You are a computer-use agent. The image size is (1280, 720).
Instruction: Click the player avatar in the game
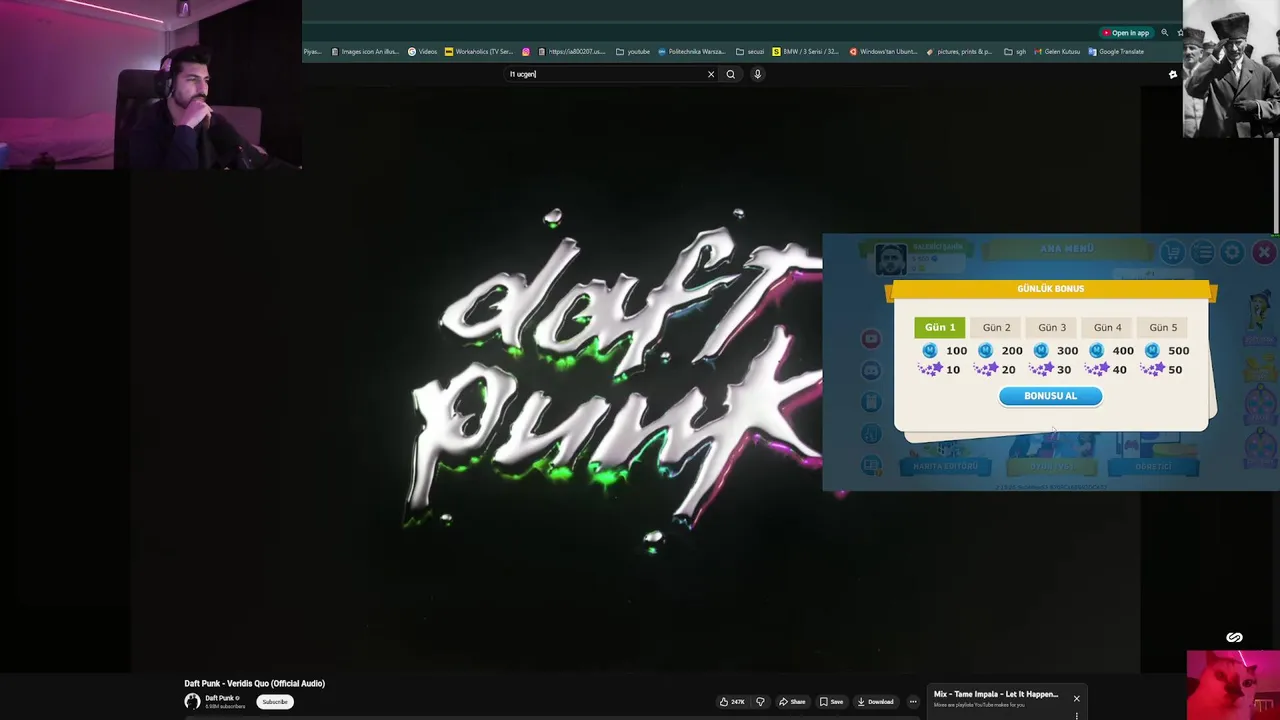(x=890, y=259)
